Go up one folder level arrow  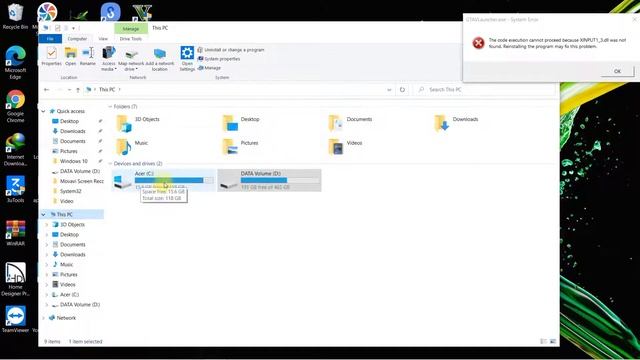click(78, 89)
